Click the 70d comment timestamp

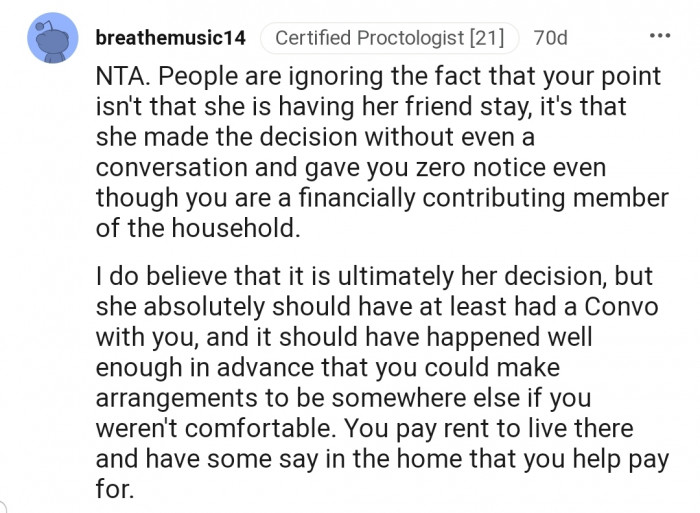550,39
